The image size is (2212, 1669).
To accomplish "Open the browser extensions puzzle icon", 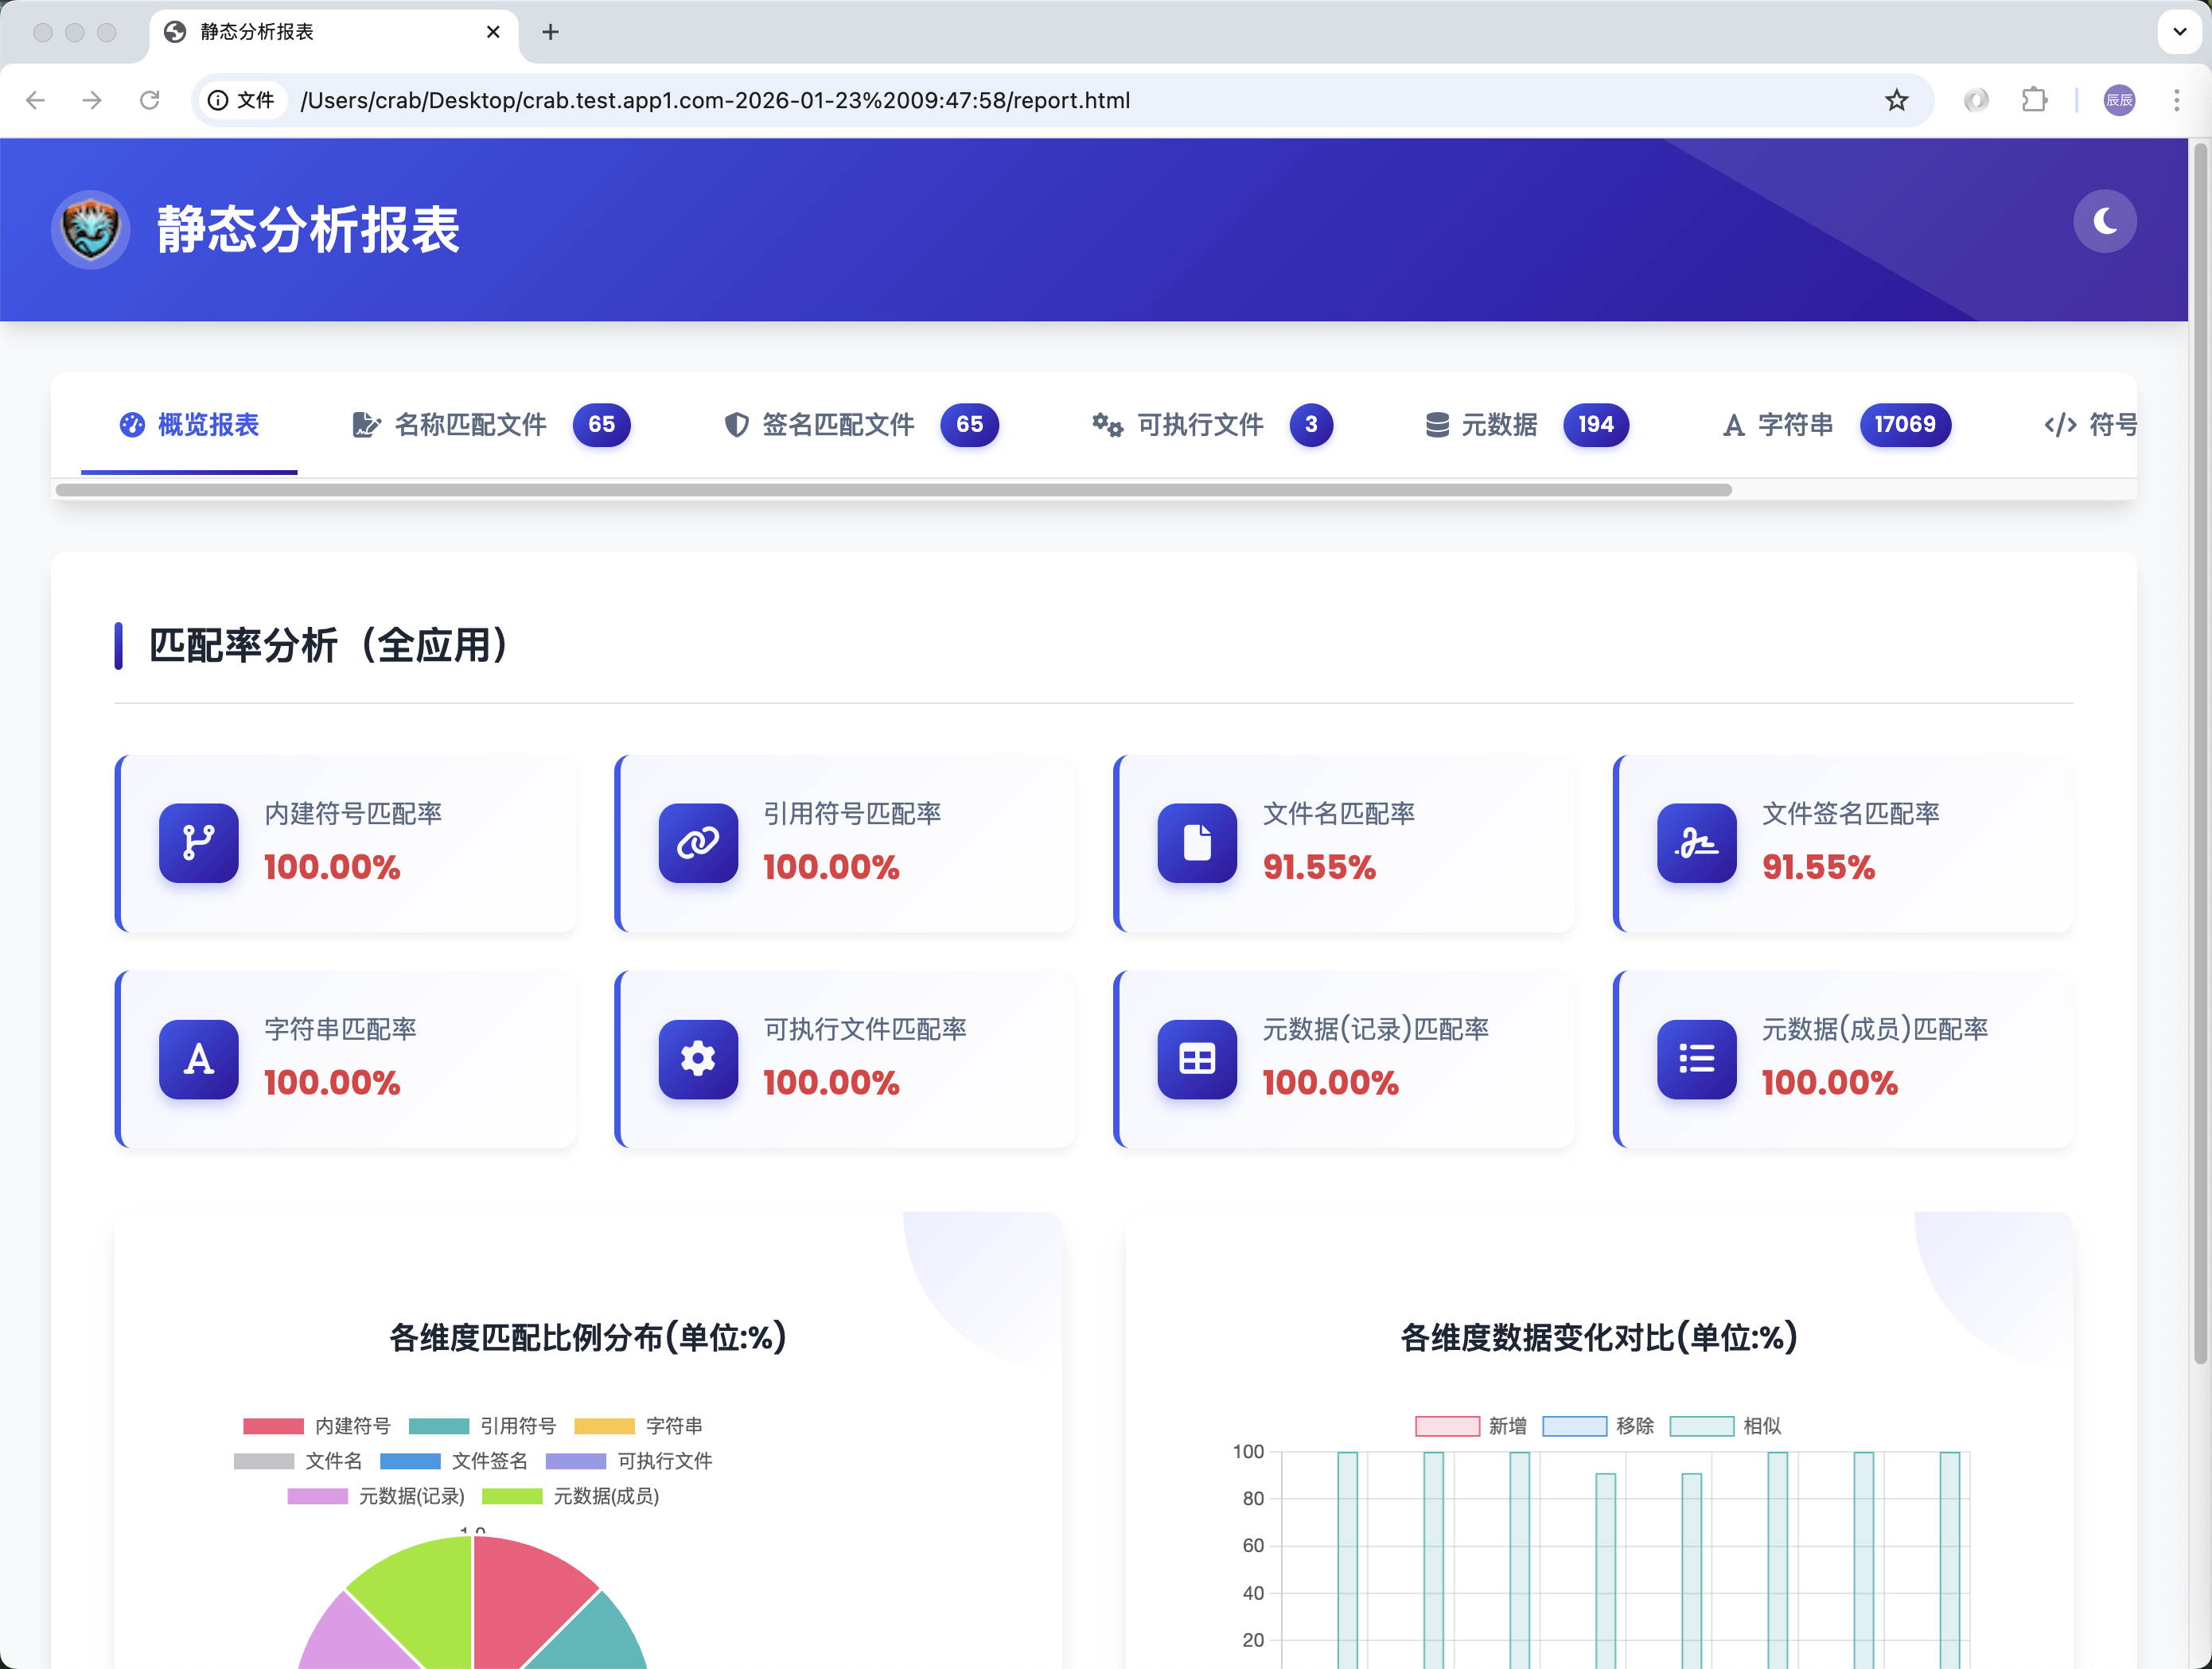I will tap(2034, 100).
